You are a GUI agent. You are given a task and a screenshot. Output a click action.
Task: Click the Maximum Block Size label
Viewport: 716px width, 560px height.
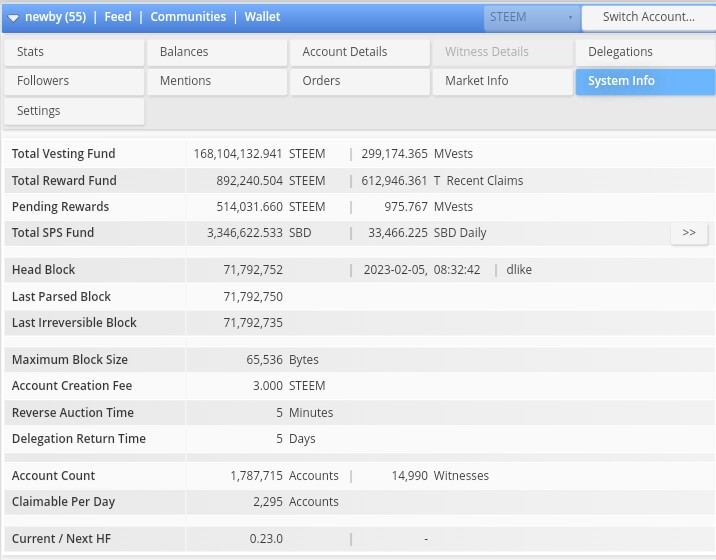point(70,360)
